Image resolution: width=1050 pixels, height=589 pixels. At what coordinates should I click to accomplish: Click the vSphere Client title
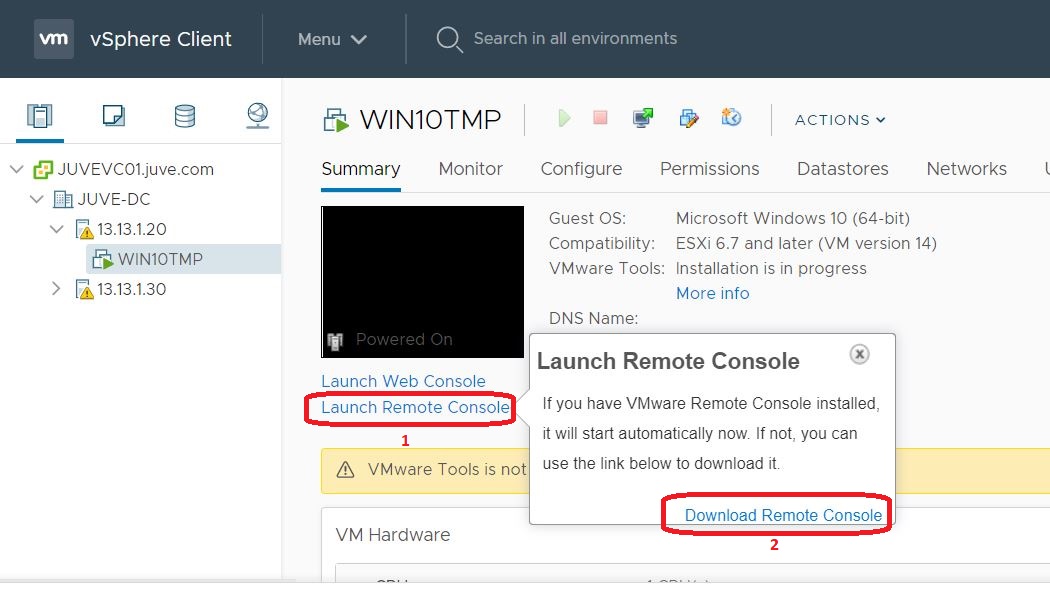click(161, 39)
